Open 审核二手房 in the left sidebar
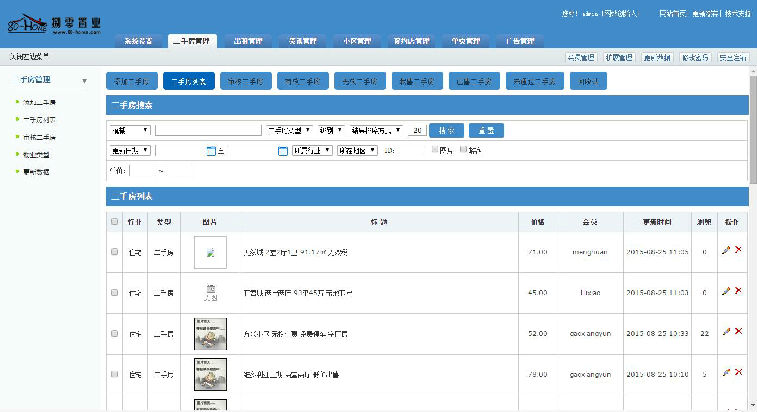 click(x=39, y=137)
